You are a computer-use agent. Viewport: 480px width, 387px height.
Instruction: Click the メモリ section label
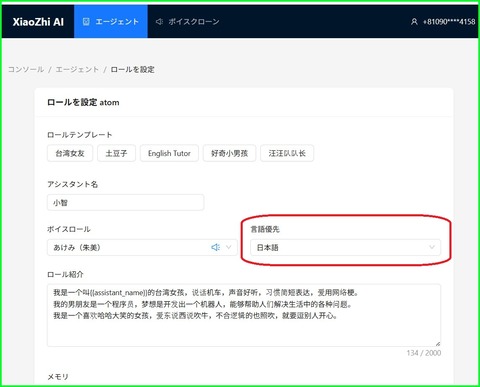click(58, 377)
